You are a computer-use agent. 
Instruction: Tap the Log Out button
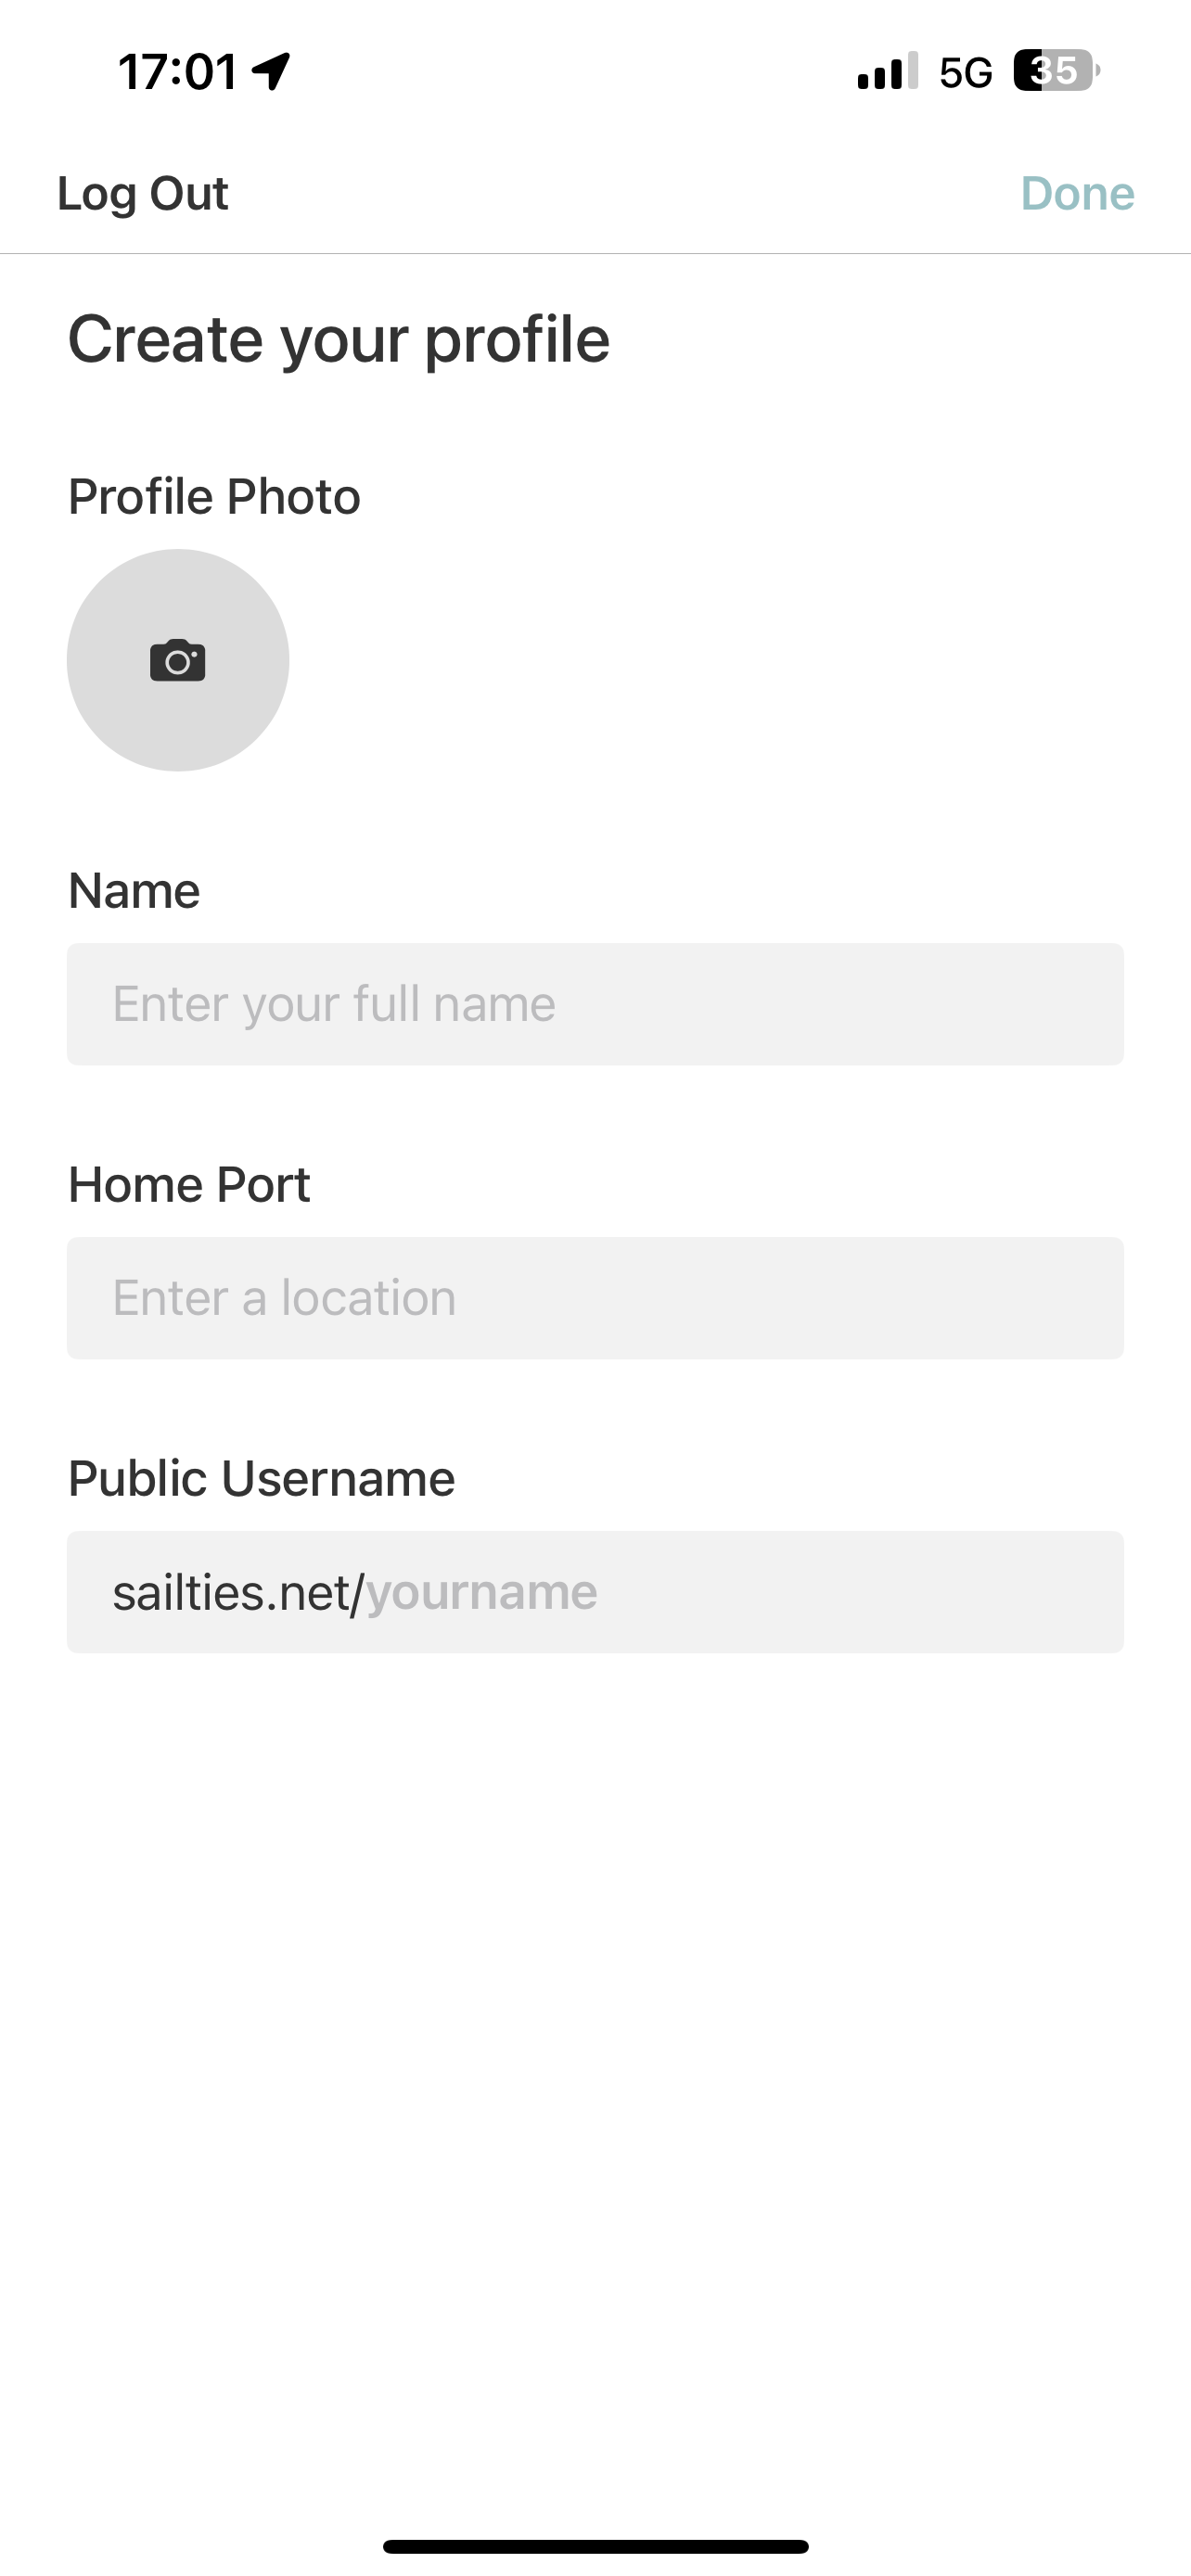(x=143, y=193)
